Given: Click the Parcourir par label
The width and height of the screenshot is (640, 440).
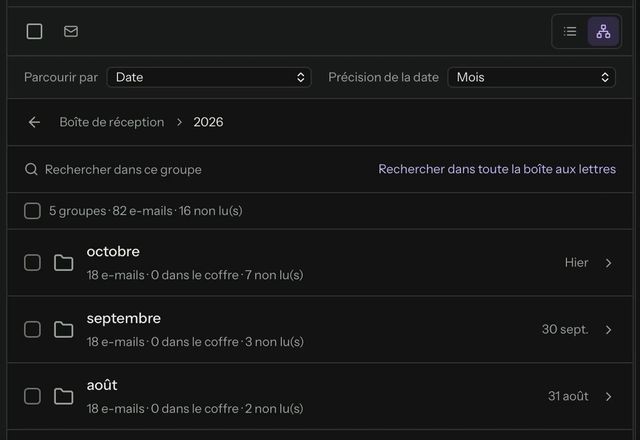Looking at the screenshot, I should click(61, 78).
